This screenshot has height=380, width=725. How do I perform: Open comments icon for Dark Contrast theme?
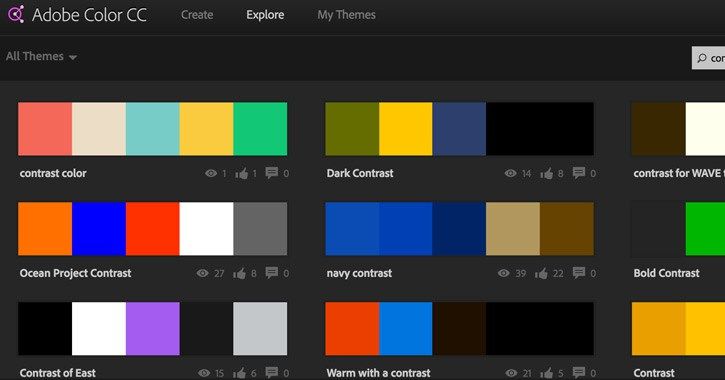click(579, 173)
